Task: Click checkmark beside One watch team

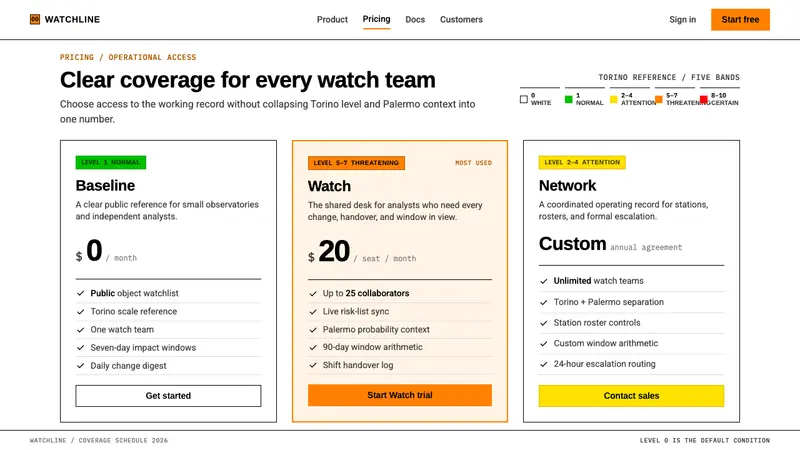Action: (x=81, y=330)
